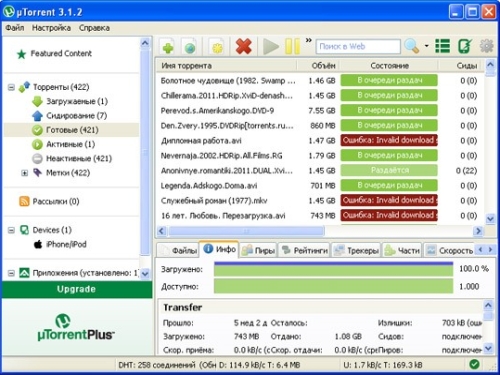Click the Create New Torrent icon
The image size is (500, 375).
pos(217,46)
